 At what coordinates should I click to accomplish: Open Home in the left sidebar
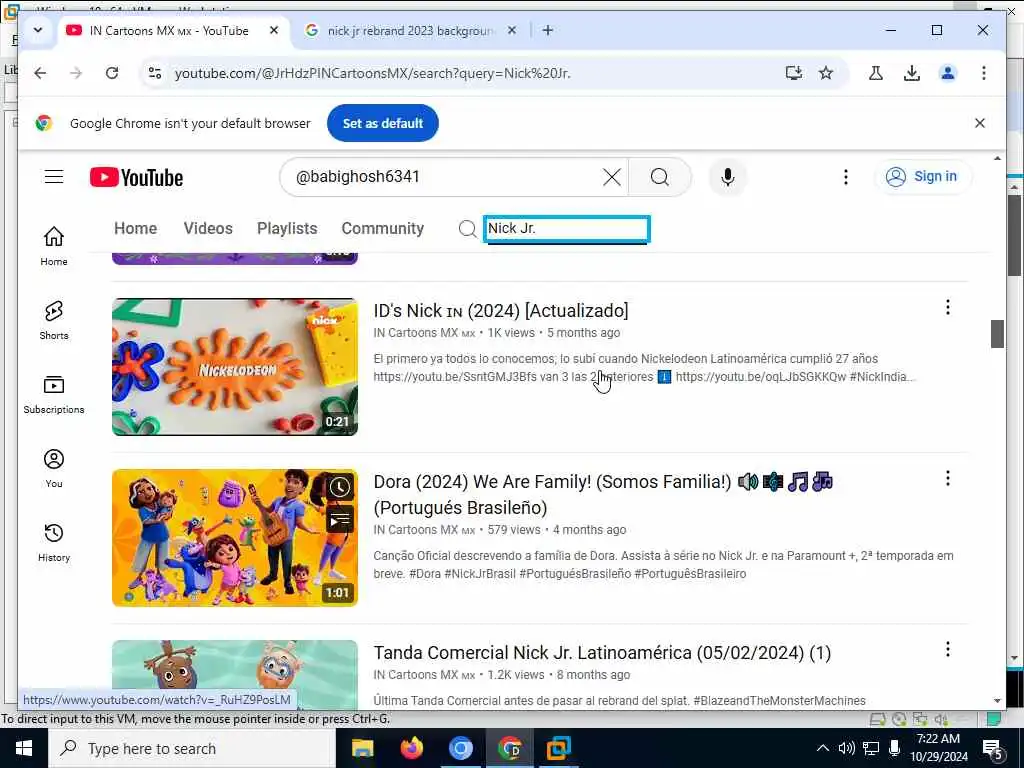[54, 246]
